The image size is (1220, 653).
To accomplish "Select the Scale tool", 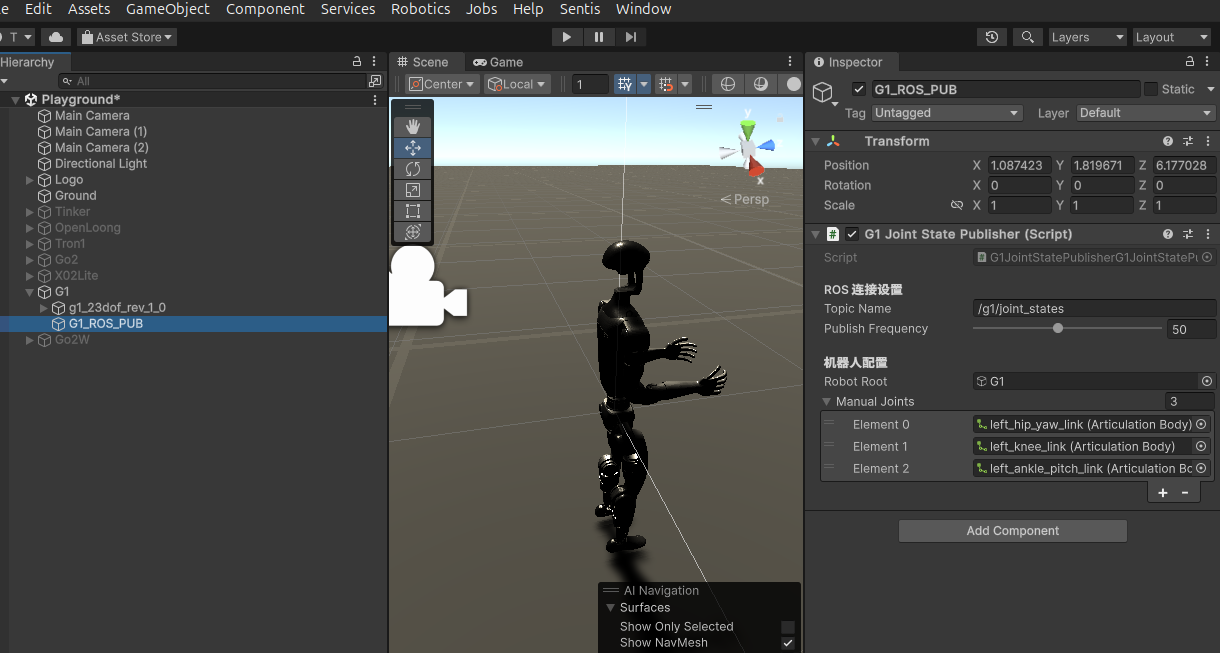I will pyautogui.click(x=413, y=190).
